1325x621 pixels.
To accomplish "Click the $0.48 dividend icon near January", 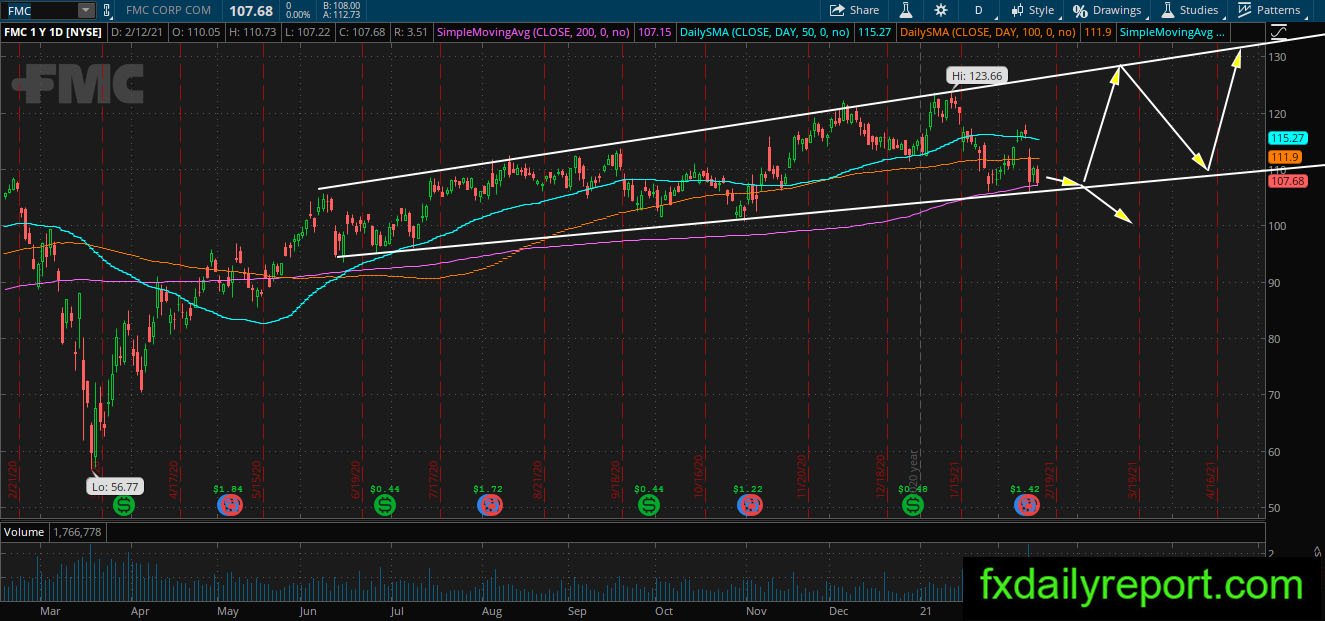I will [912, 505].
